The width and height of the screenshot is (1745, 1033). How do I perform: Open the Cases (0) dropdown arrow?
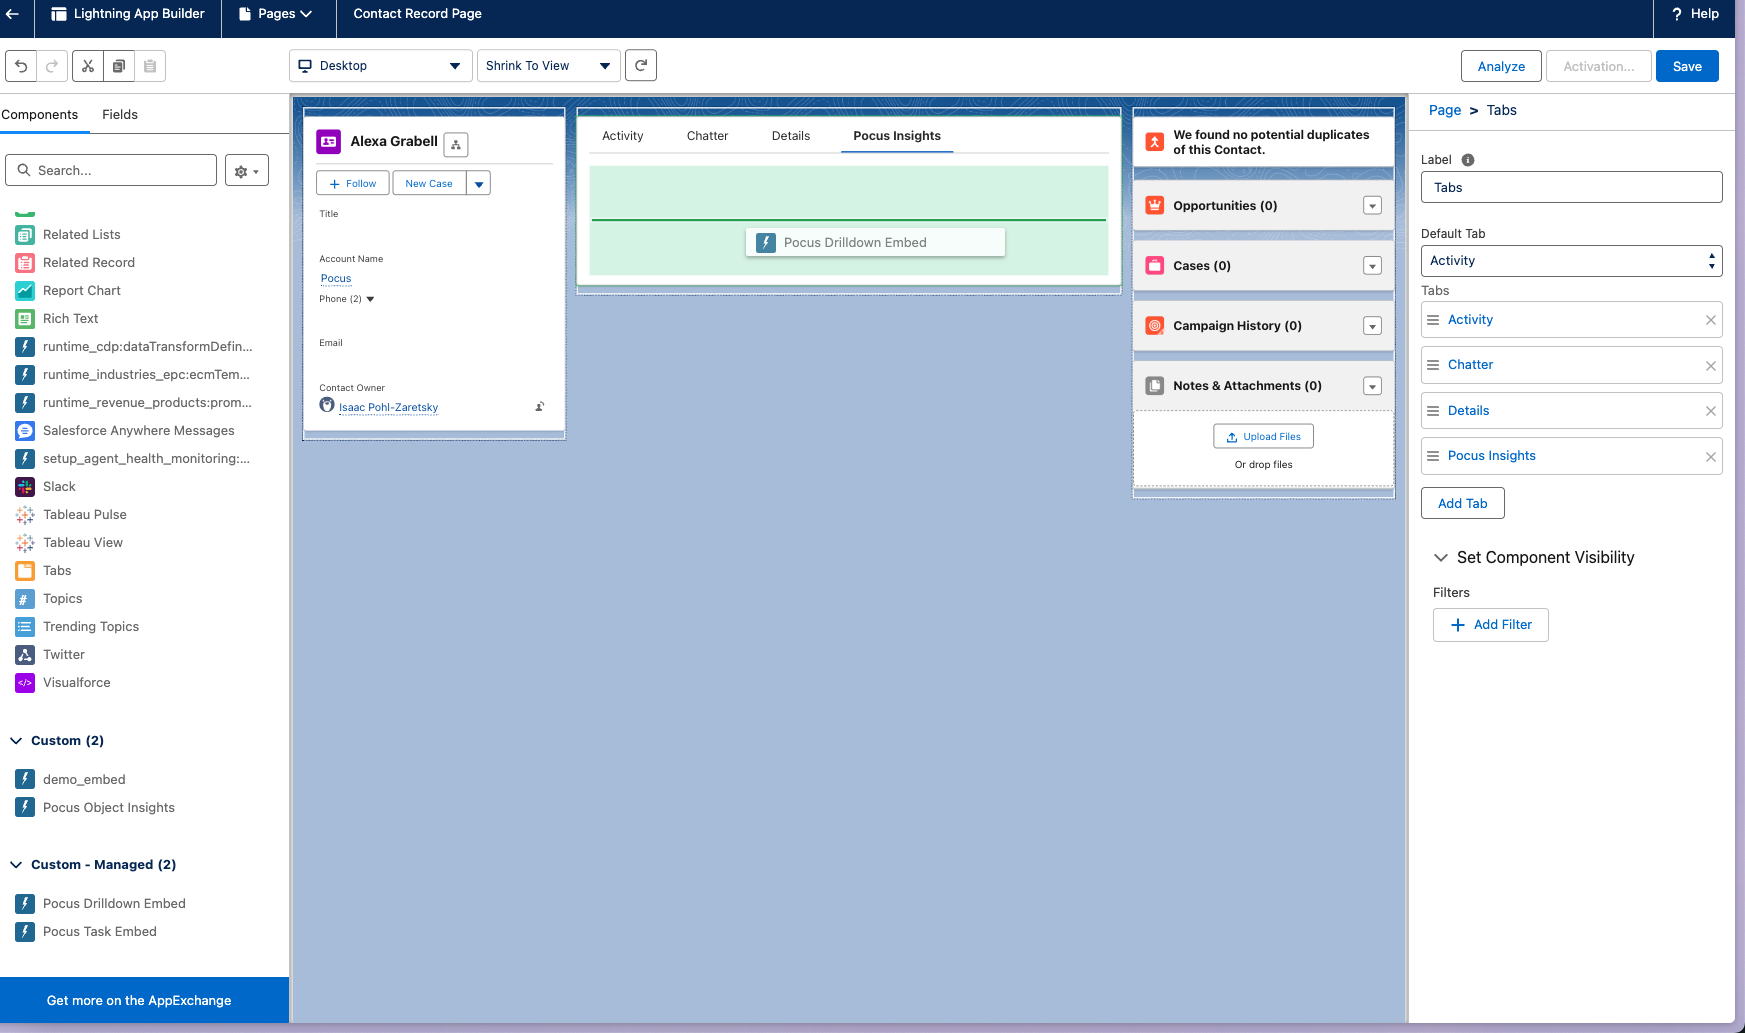tap(1373, 266)
